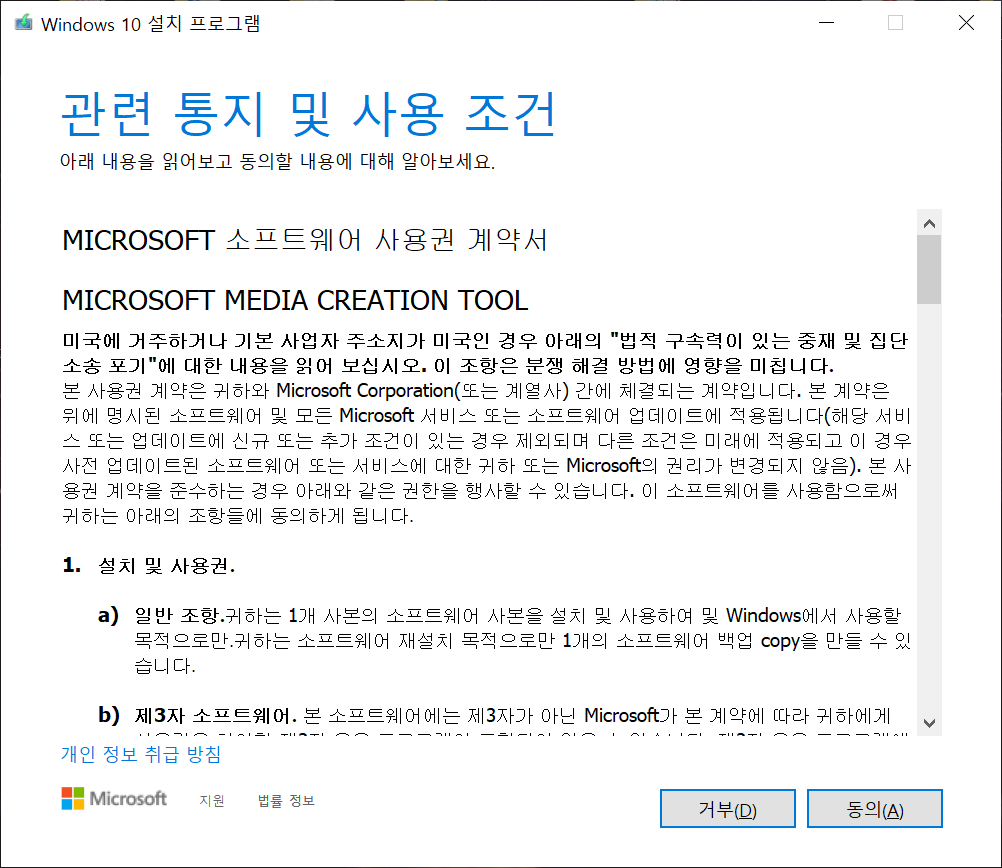Click the Windows 10 설치 프로그램 title text
The height and width of the screenshot is (868, 1002).
click(150, 24)
